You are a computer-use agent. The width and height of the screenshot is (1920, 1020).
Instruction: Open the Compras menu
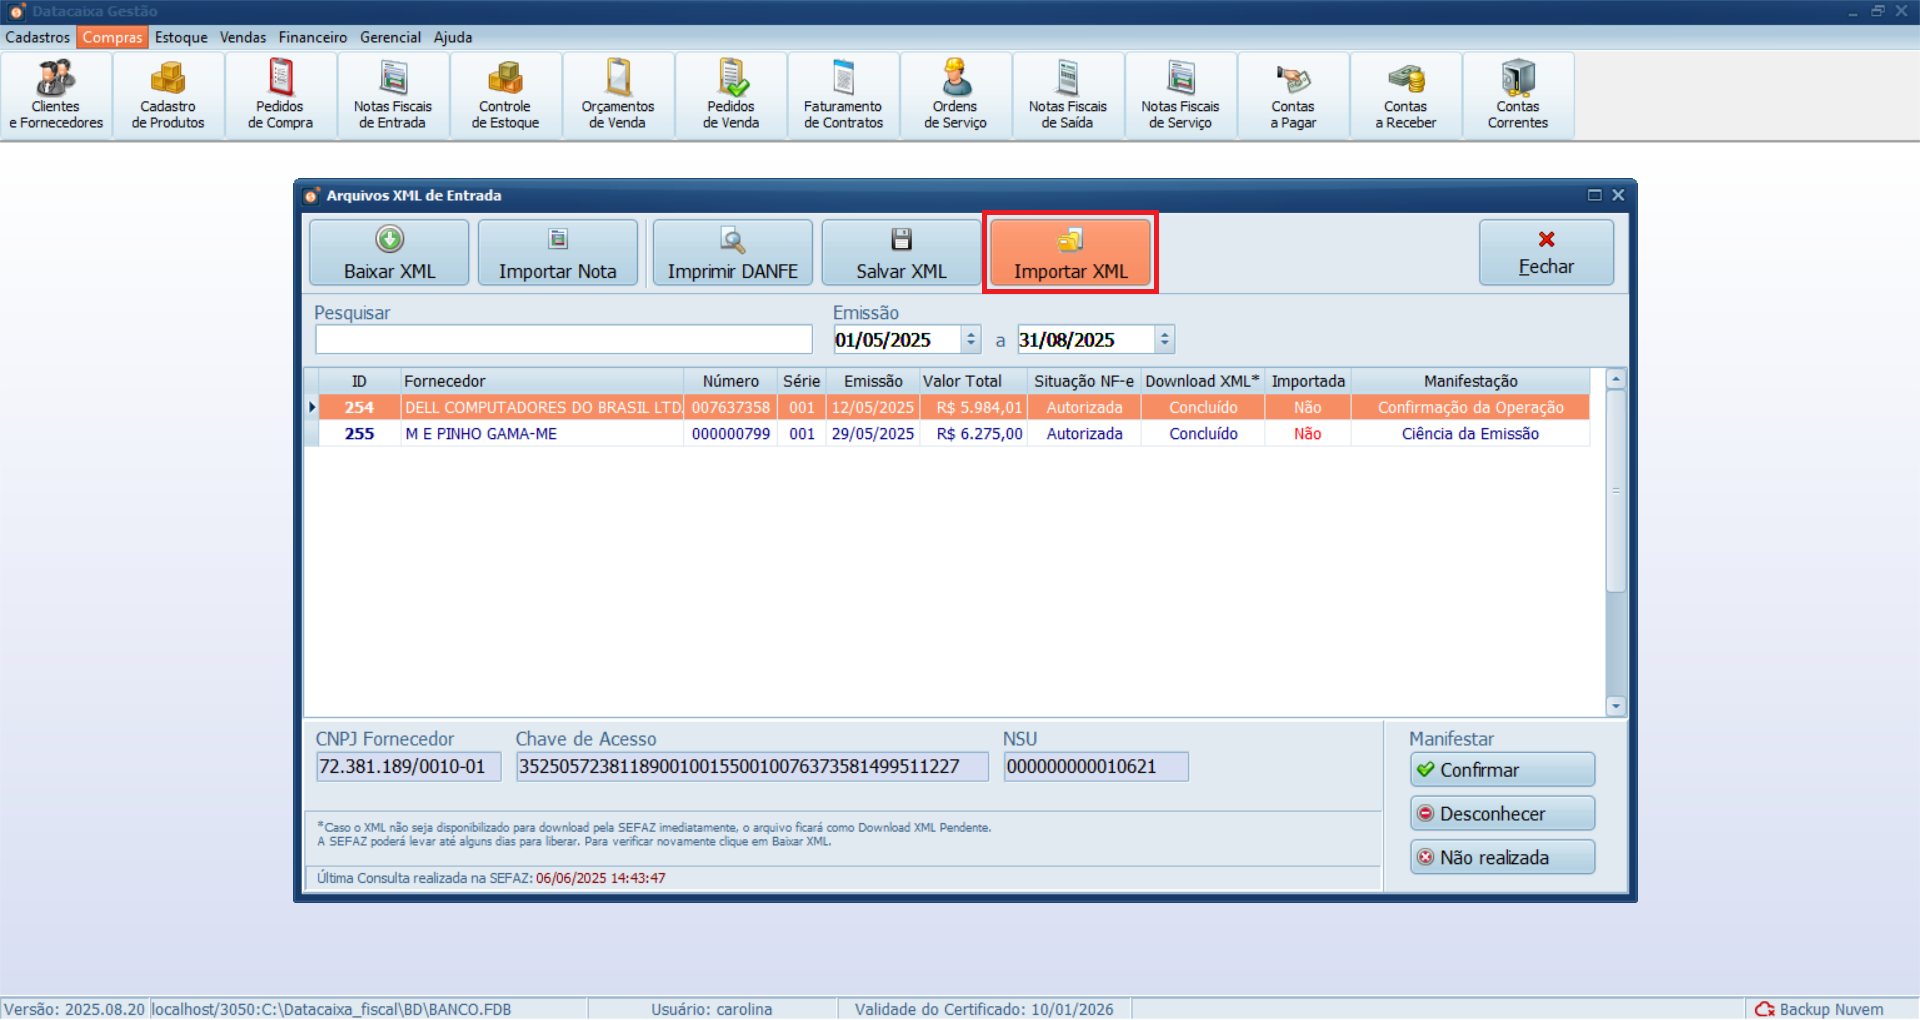[x=111, y=37]
